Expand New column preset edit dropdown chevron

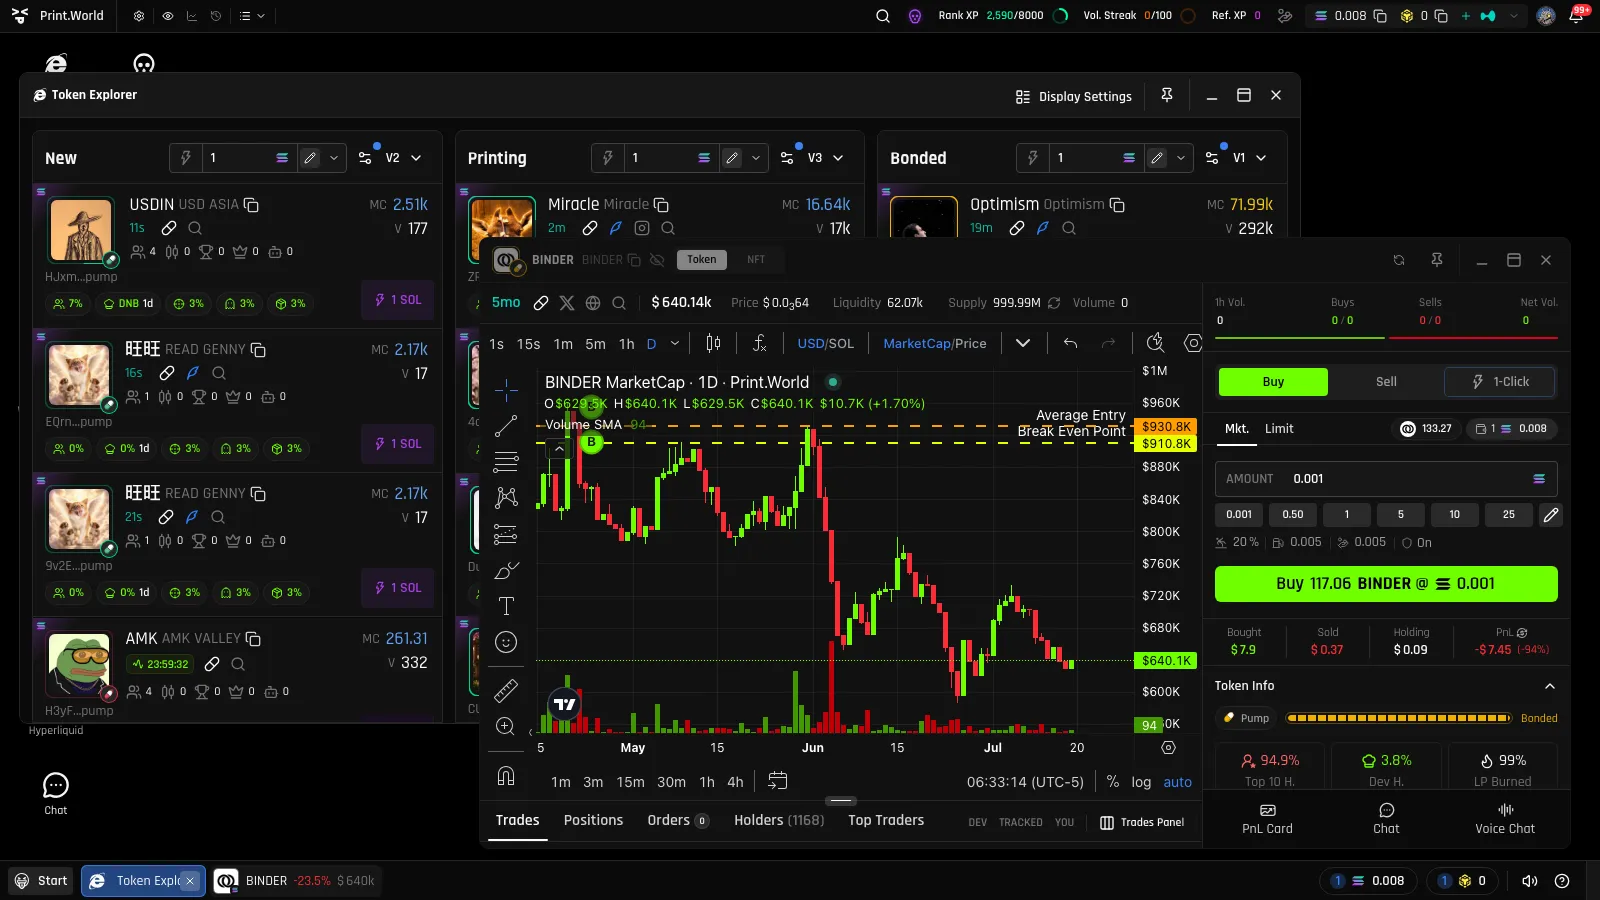[334, 158]
